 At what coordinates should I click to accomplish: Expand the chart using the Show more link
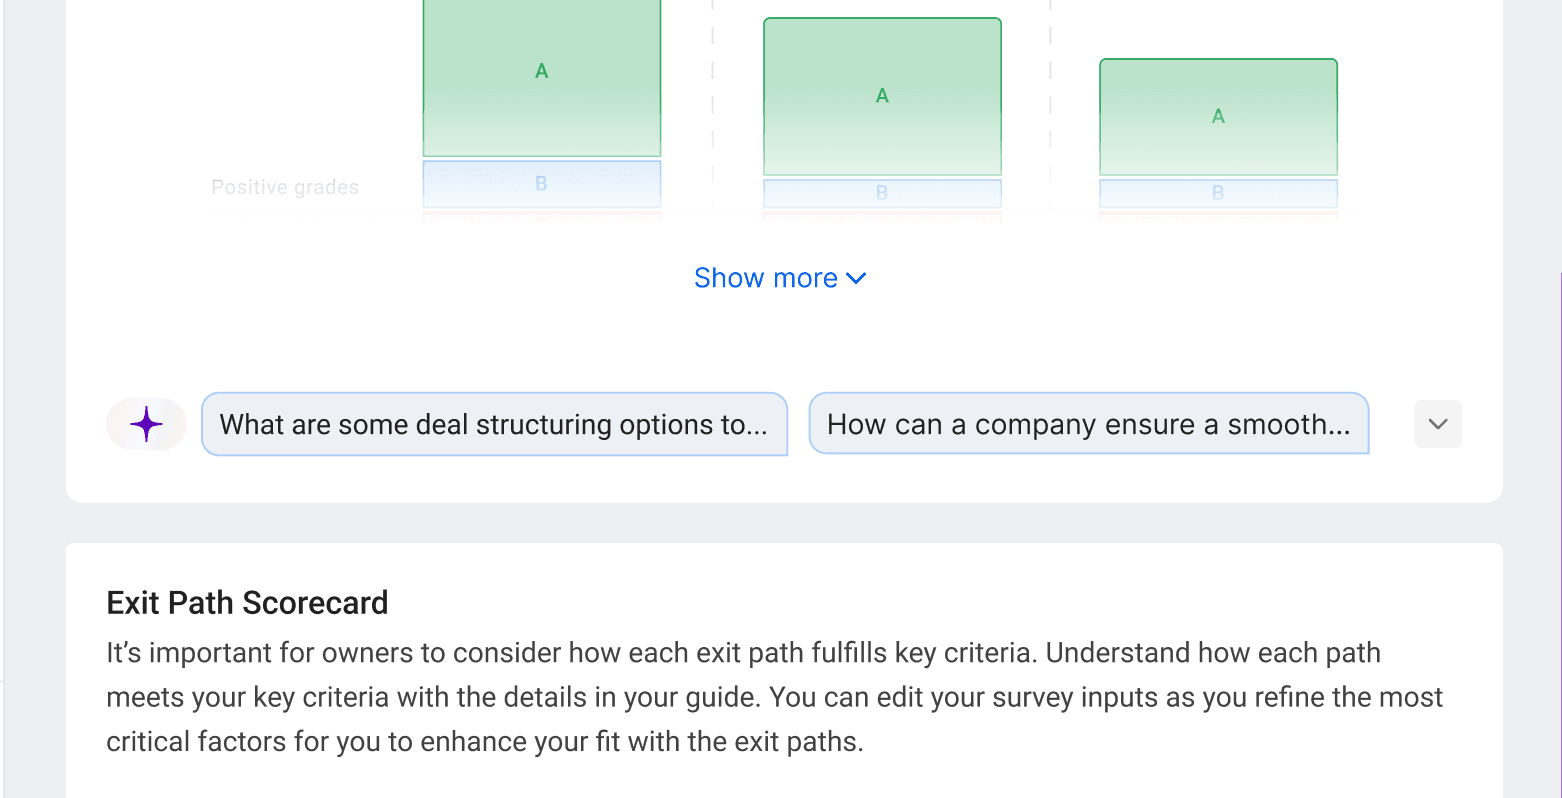coord(766,278)
